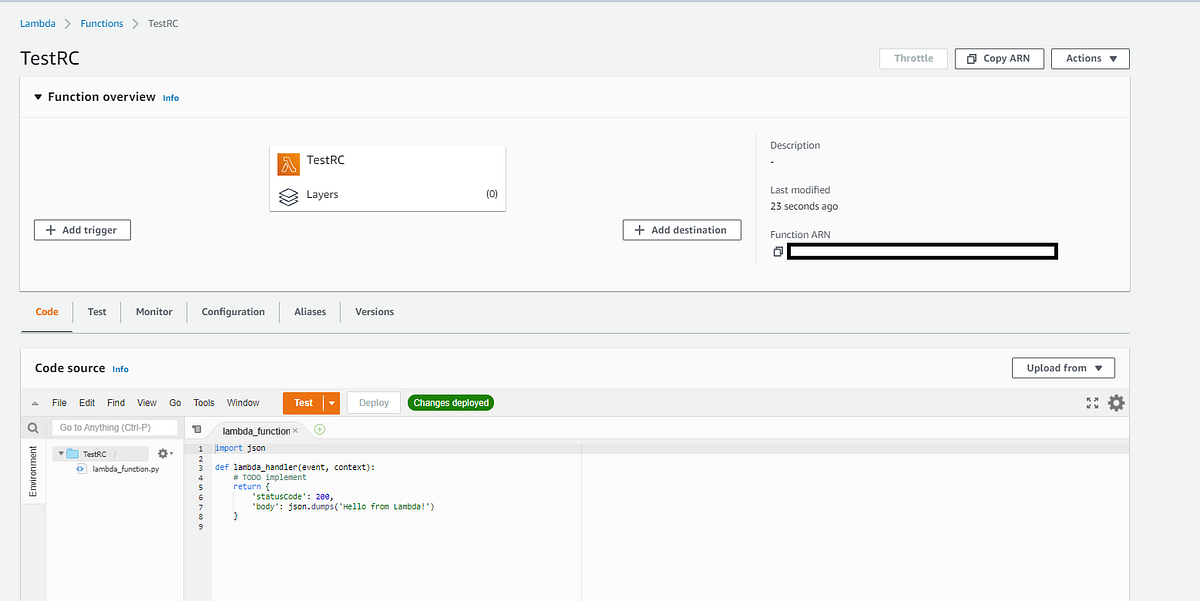Collapse the Function overview section

point(38,97)
